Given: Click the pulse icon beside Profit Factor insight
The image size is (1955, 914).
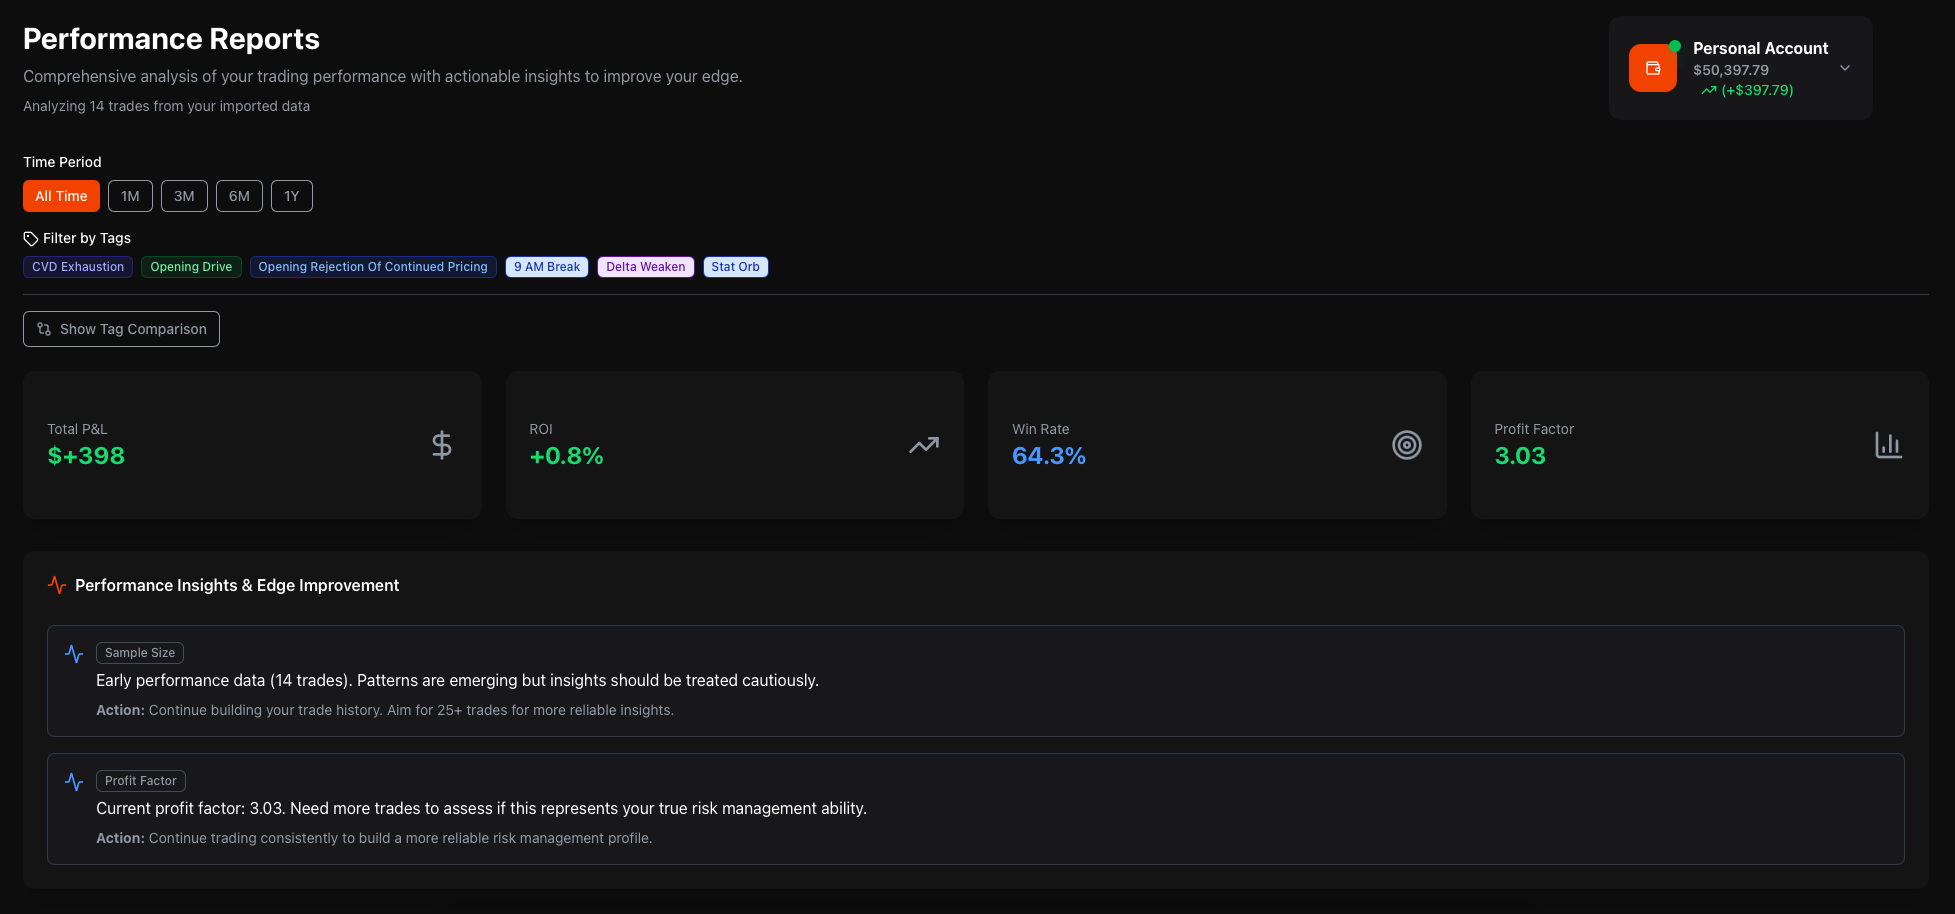Looking at the screenshot, I should (x=74, y=781).
